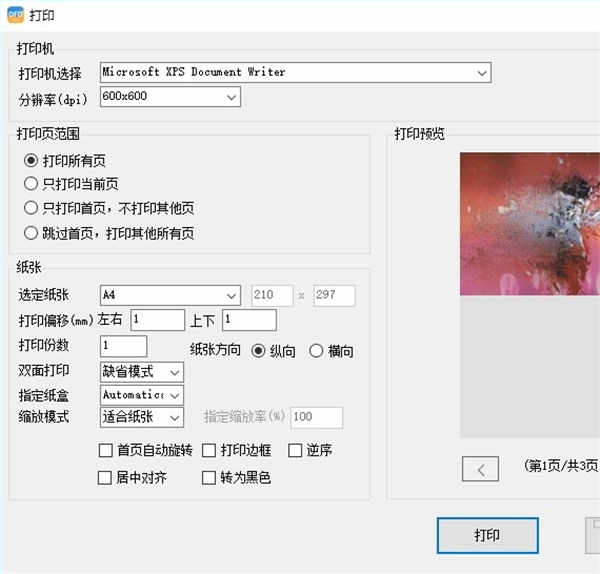Click the 打印 print button

(488, 535)
